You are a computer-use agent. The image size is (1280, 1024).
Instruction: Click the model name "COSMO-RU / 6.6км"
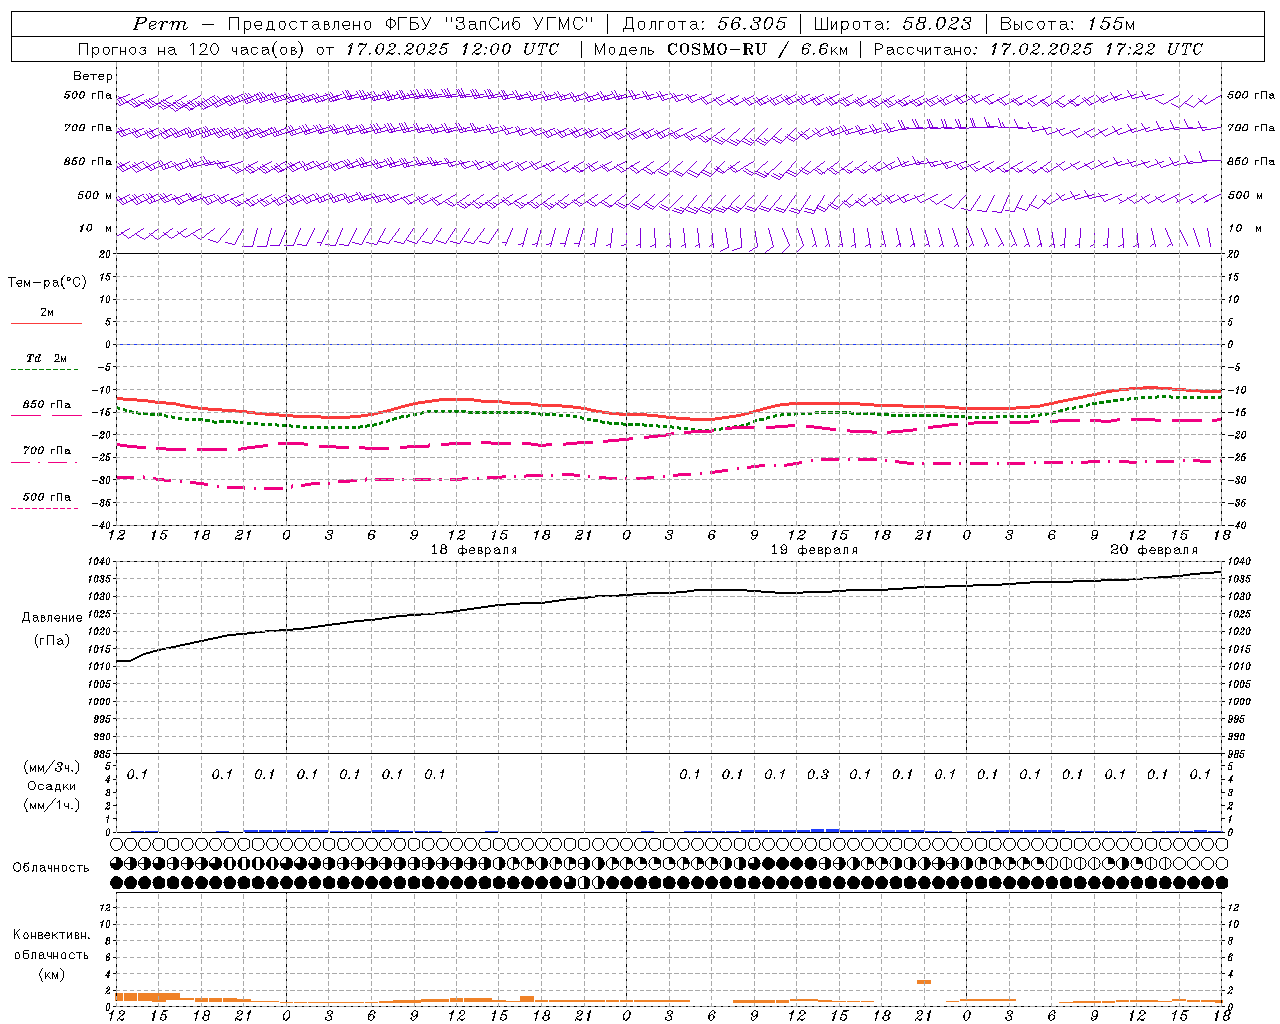click(x=757, y=49)
